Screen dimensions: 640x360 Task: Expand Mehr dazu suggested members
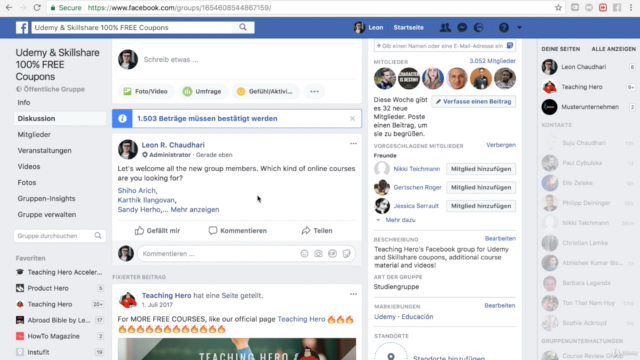[400, 220]
